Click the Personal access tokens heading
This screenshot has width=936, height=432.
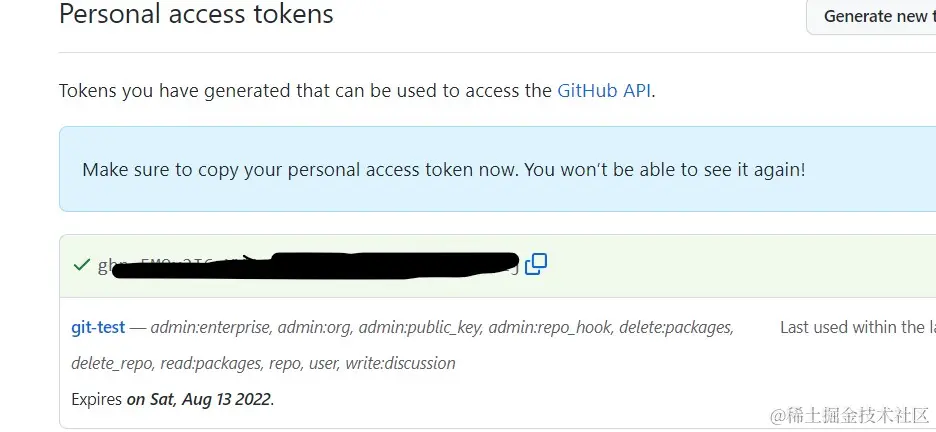coord(196,15)
